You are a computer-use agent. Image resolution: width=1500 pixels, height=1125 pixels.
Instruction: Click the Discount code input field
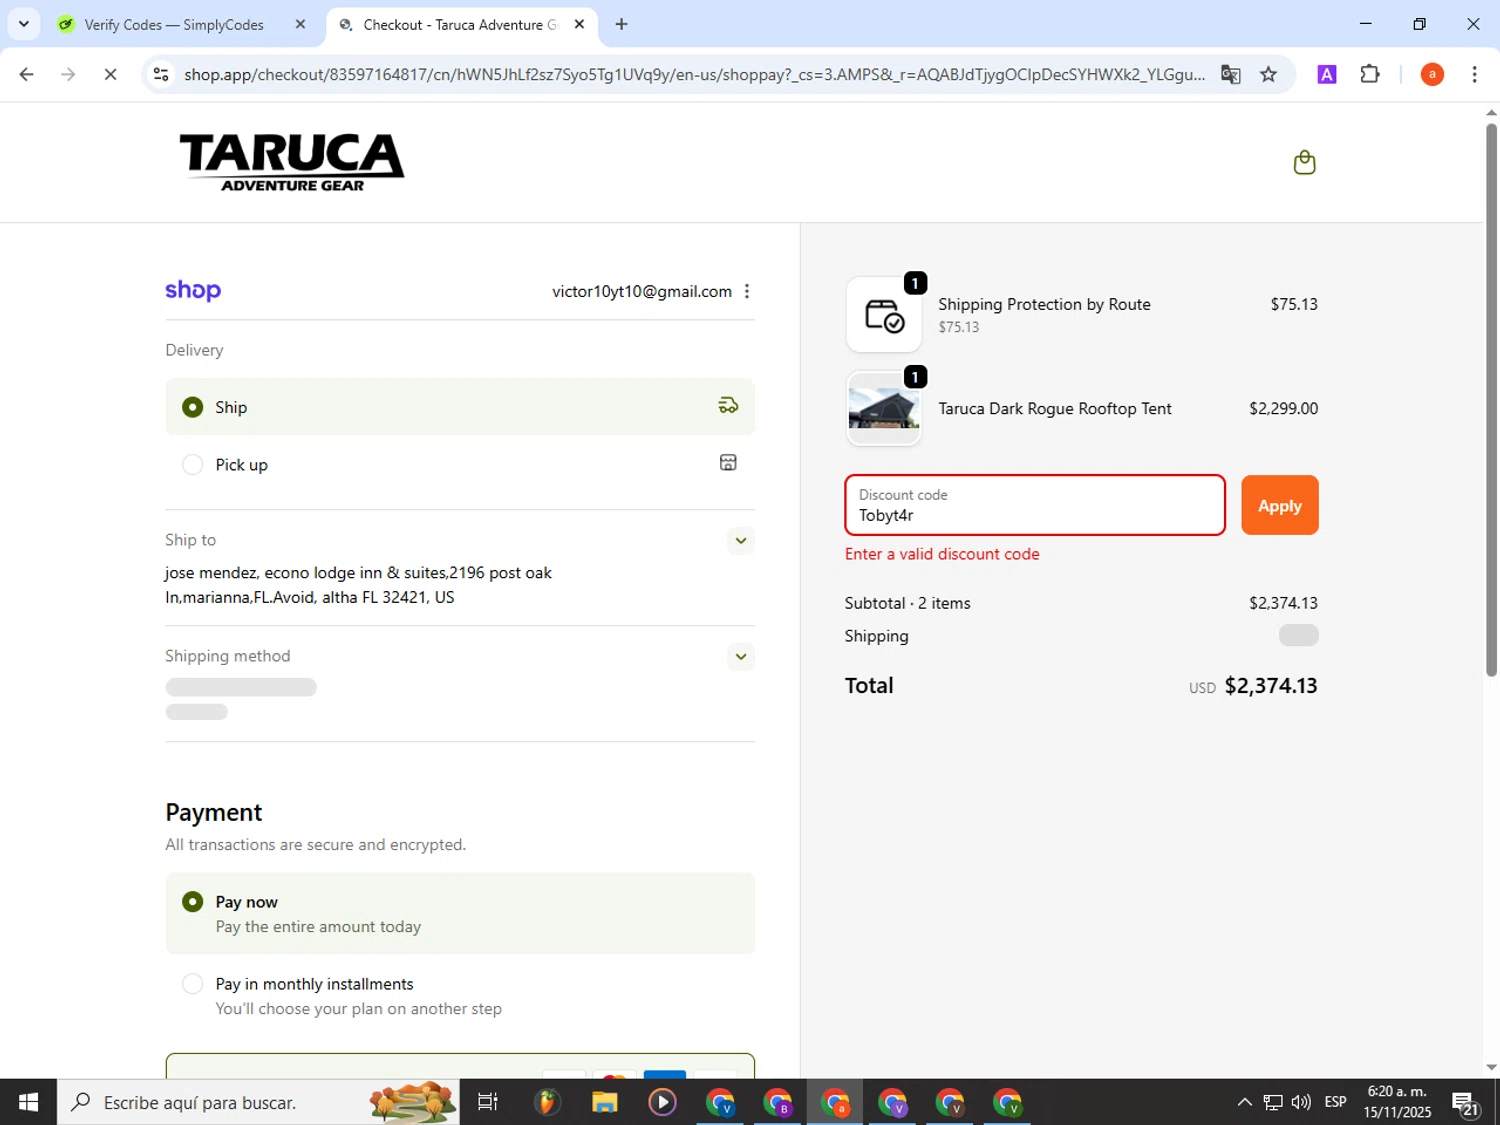coord(1035,505)
